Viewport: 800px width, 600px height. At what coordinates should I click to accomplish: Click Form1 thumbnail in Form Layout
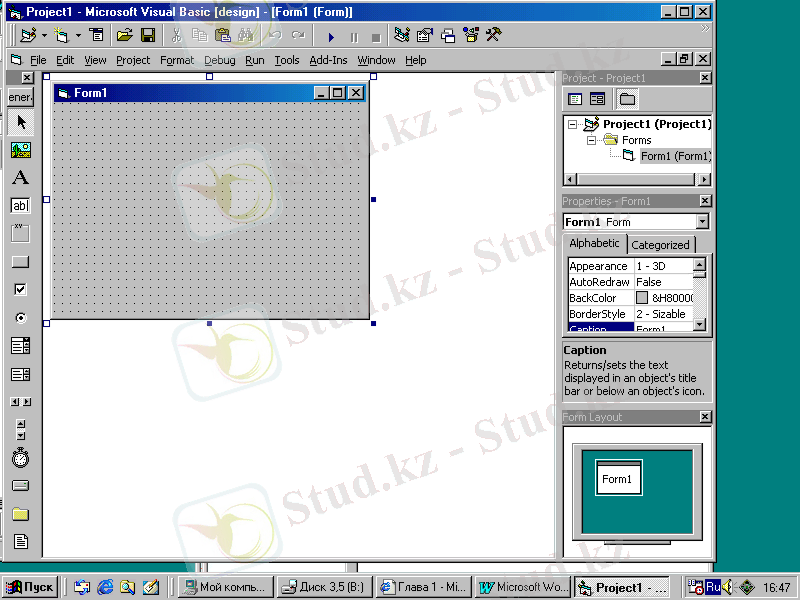click(x=618, y=478)
